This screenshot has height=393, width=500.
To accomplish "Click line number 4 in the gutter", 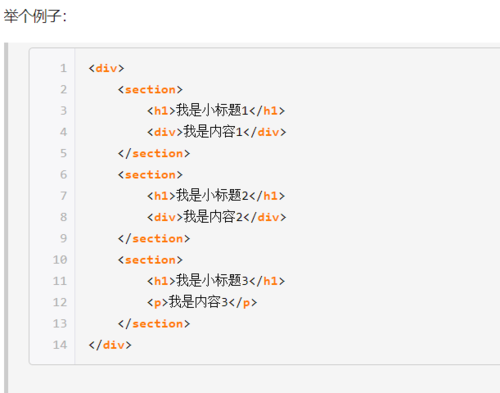I will pos(63,132).
